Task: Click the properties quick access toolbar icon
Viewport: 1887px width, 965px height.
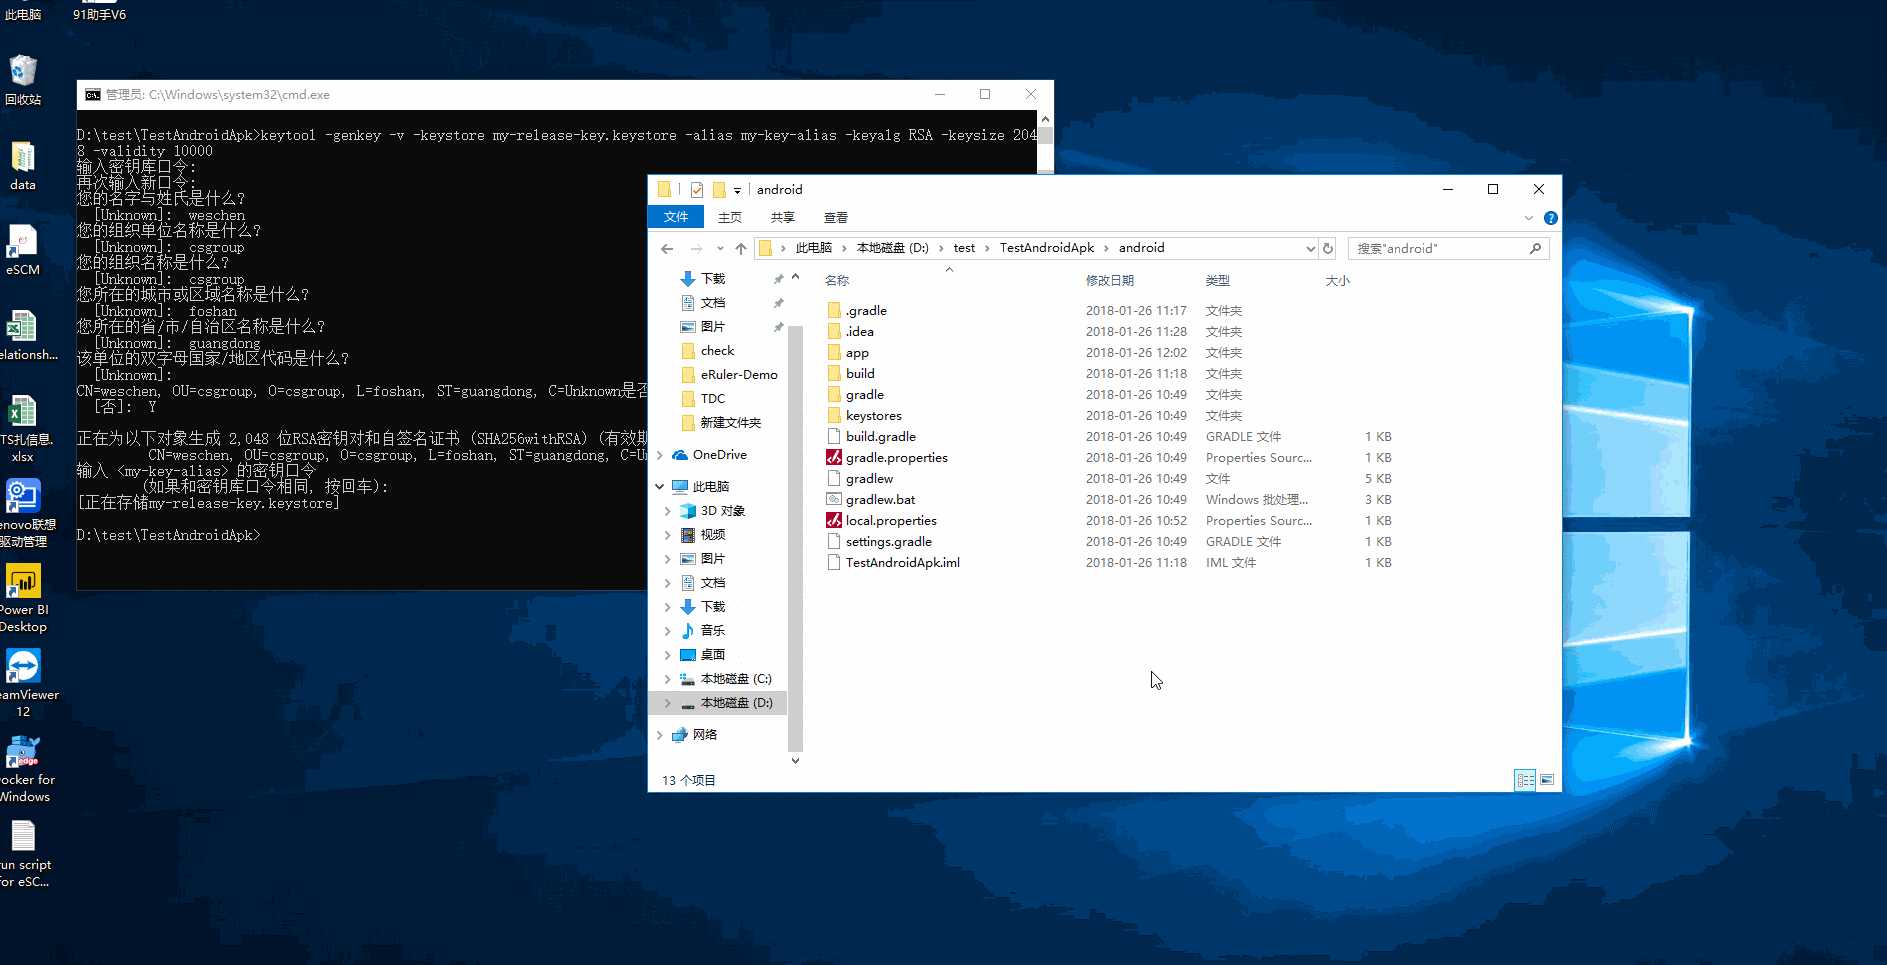Action: pos(697,190)
